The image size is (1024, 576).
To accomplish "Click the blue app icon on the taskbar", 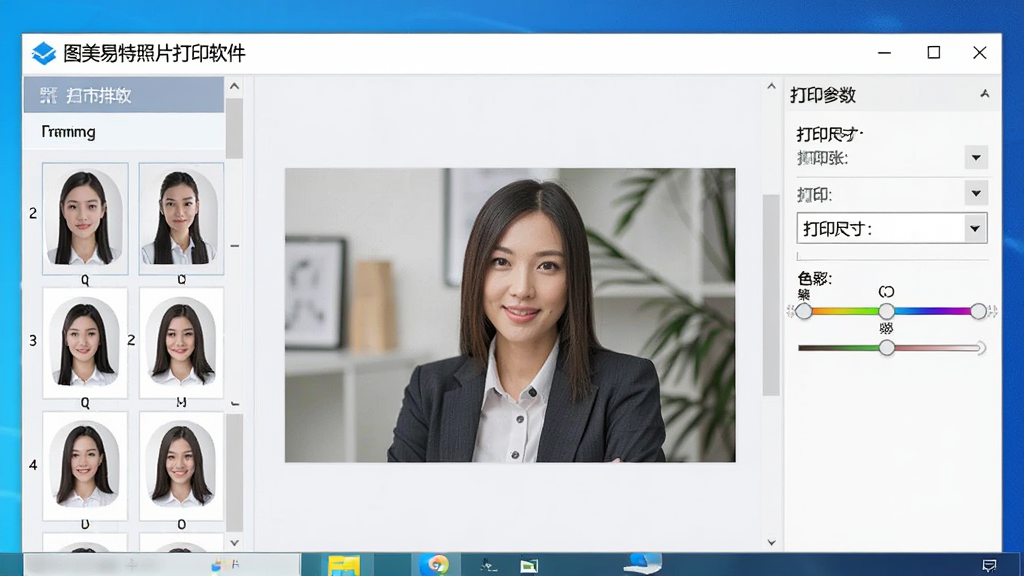I will pyautogui.click(x=643, y=564).
